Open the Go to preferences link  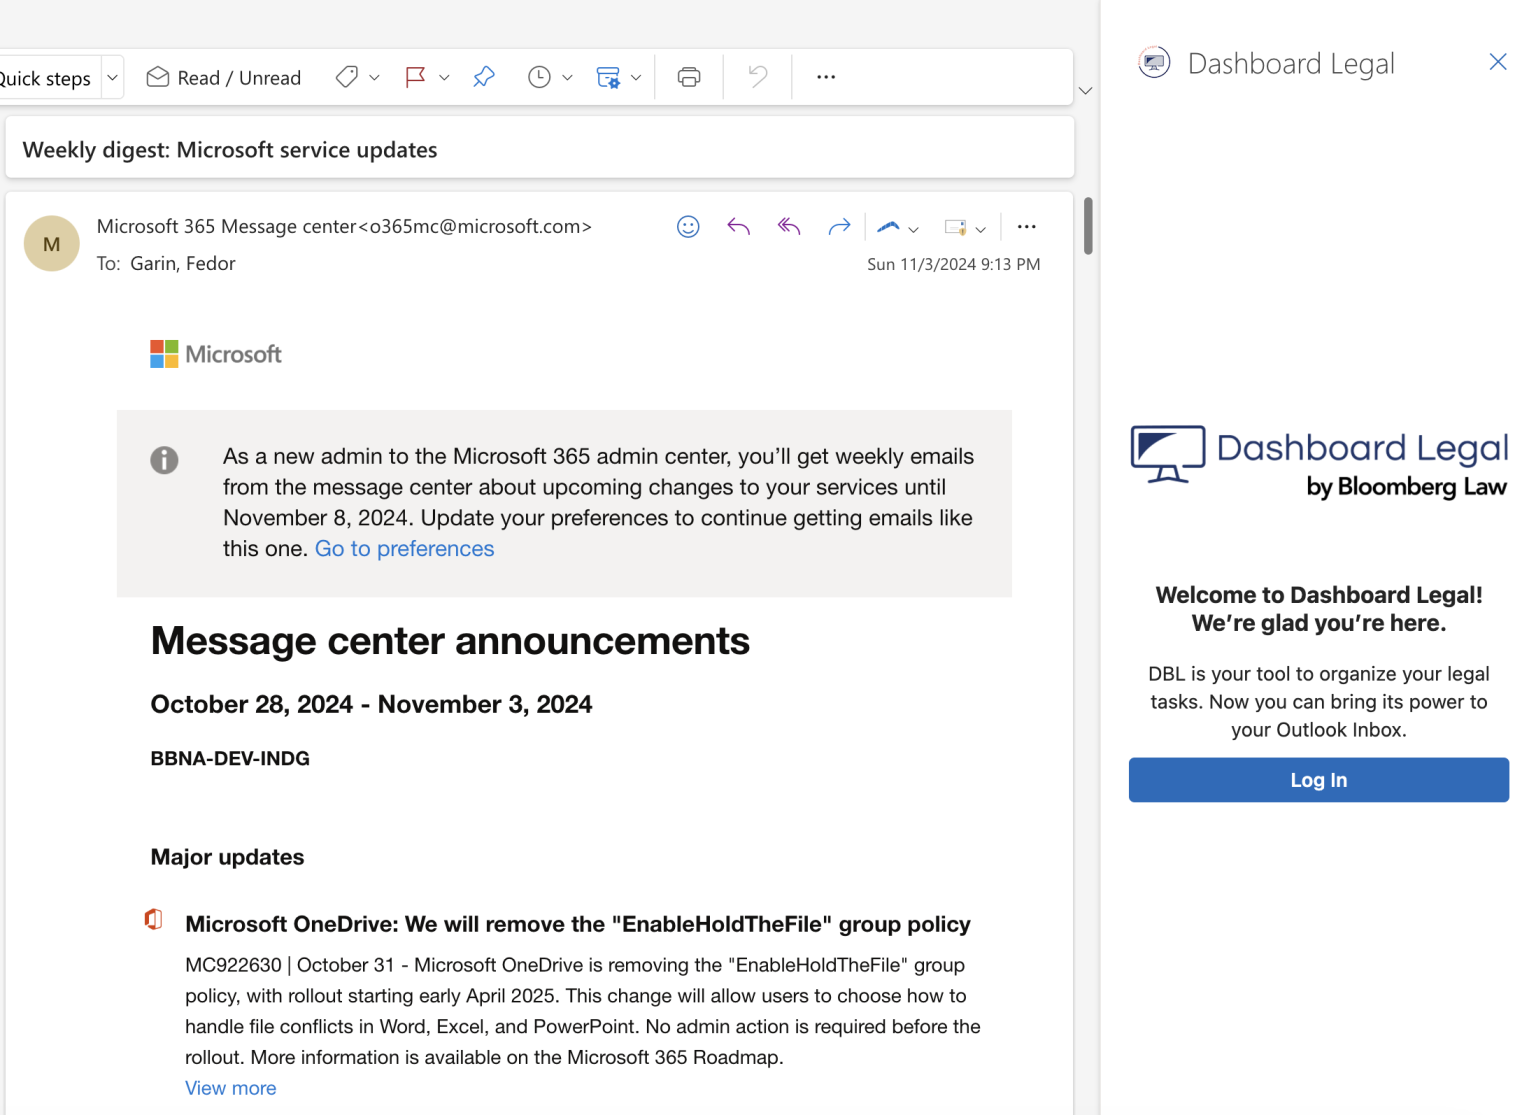pos(404,548)
